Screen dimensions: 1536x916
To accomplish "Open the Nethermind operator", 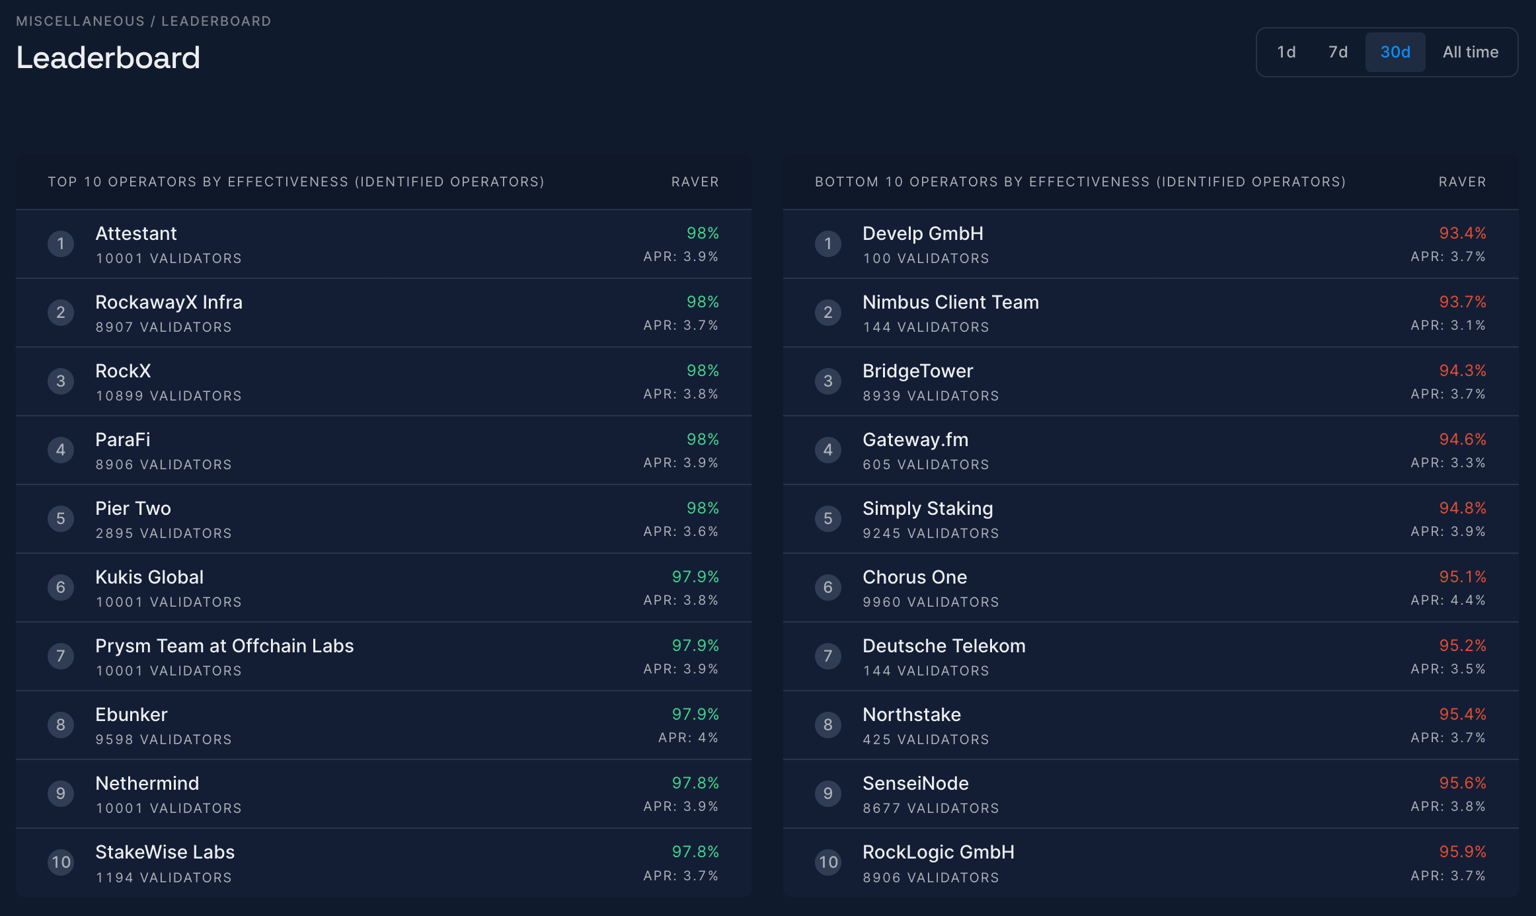I will tap(147, 784).
